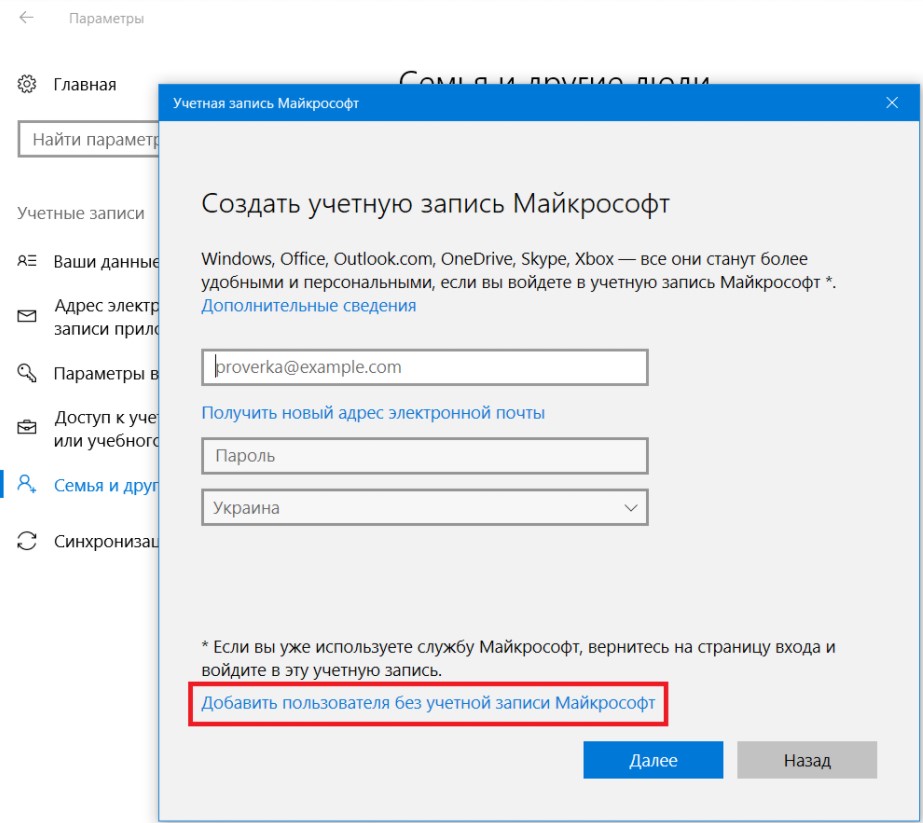Click the Создать учетную запись Майкрософт heading
The image size is (923, 823).
point(436,204)
